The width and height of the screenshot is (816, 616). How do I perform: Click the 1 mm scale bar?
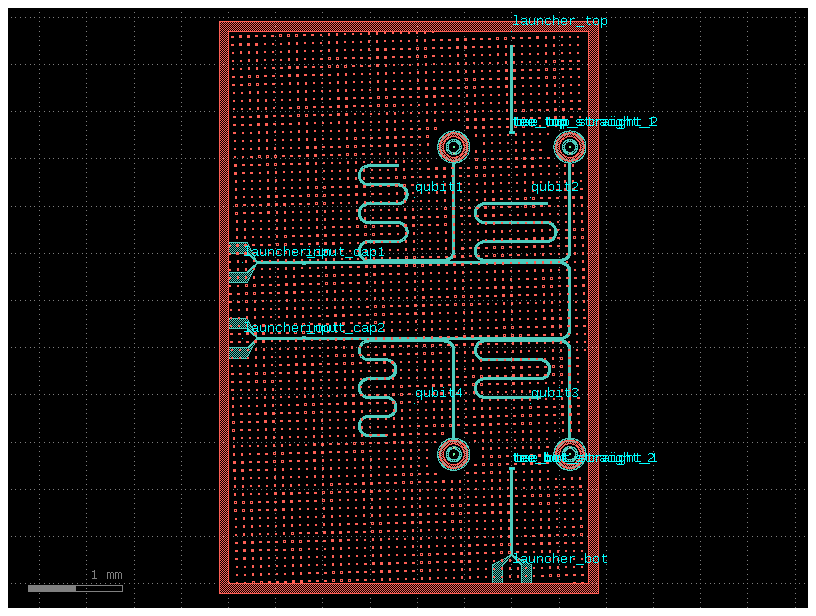coord(75,588)
